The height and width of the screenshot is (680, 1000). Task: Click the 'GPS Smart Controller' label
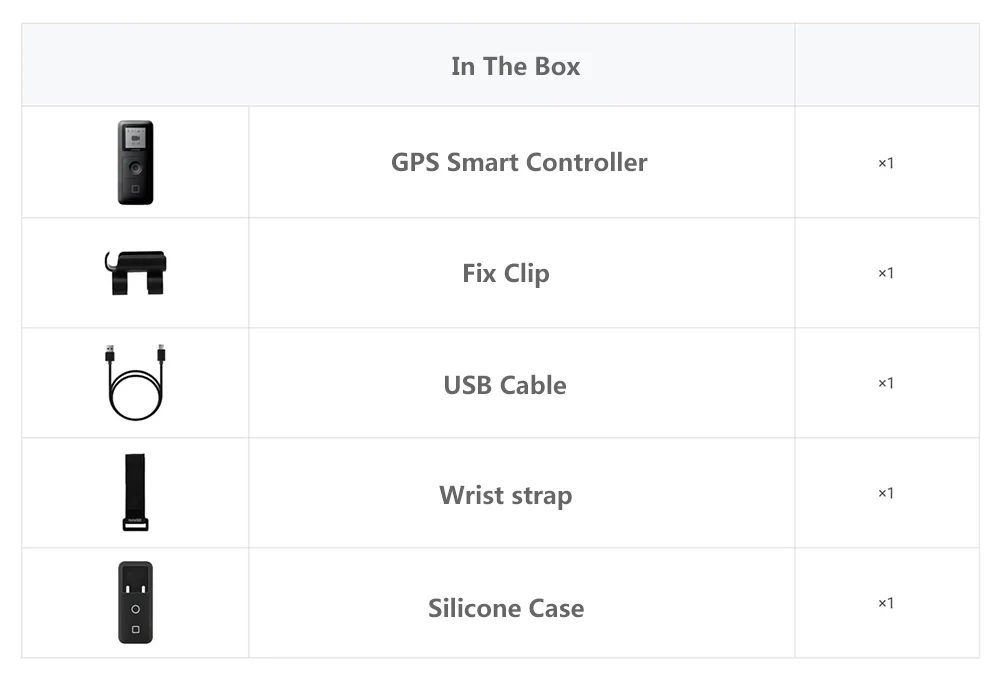point(519,162)
